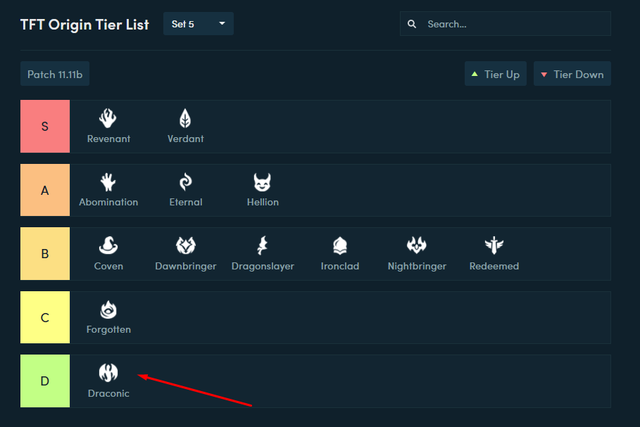Click the Abomination origin icon
The image size is (640, 427).
[x=108, y=182]
